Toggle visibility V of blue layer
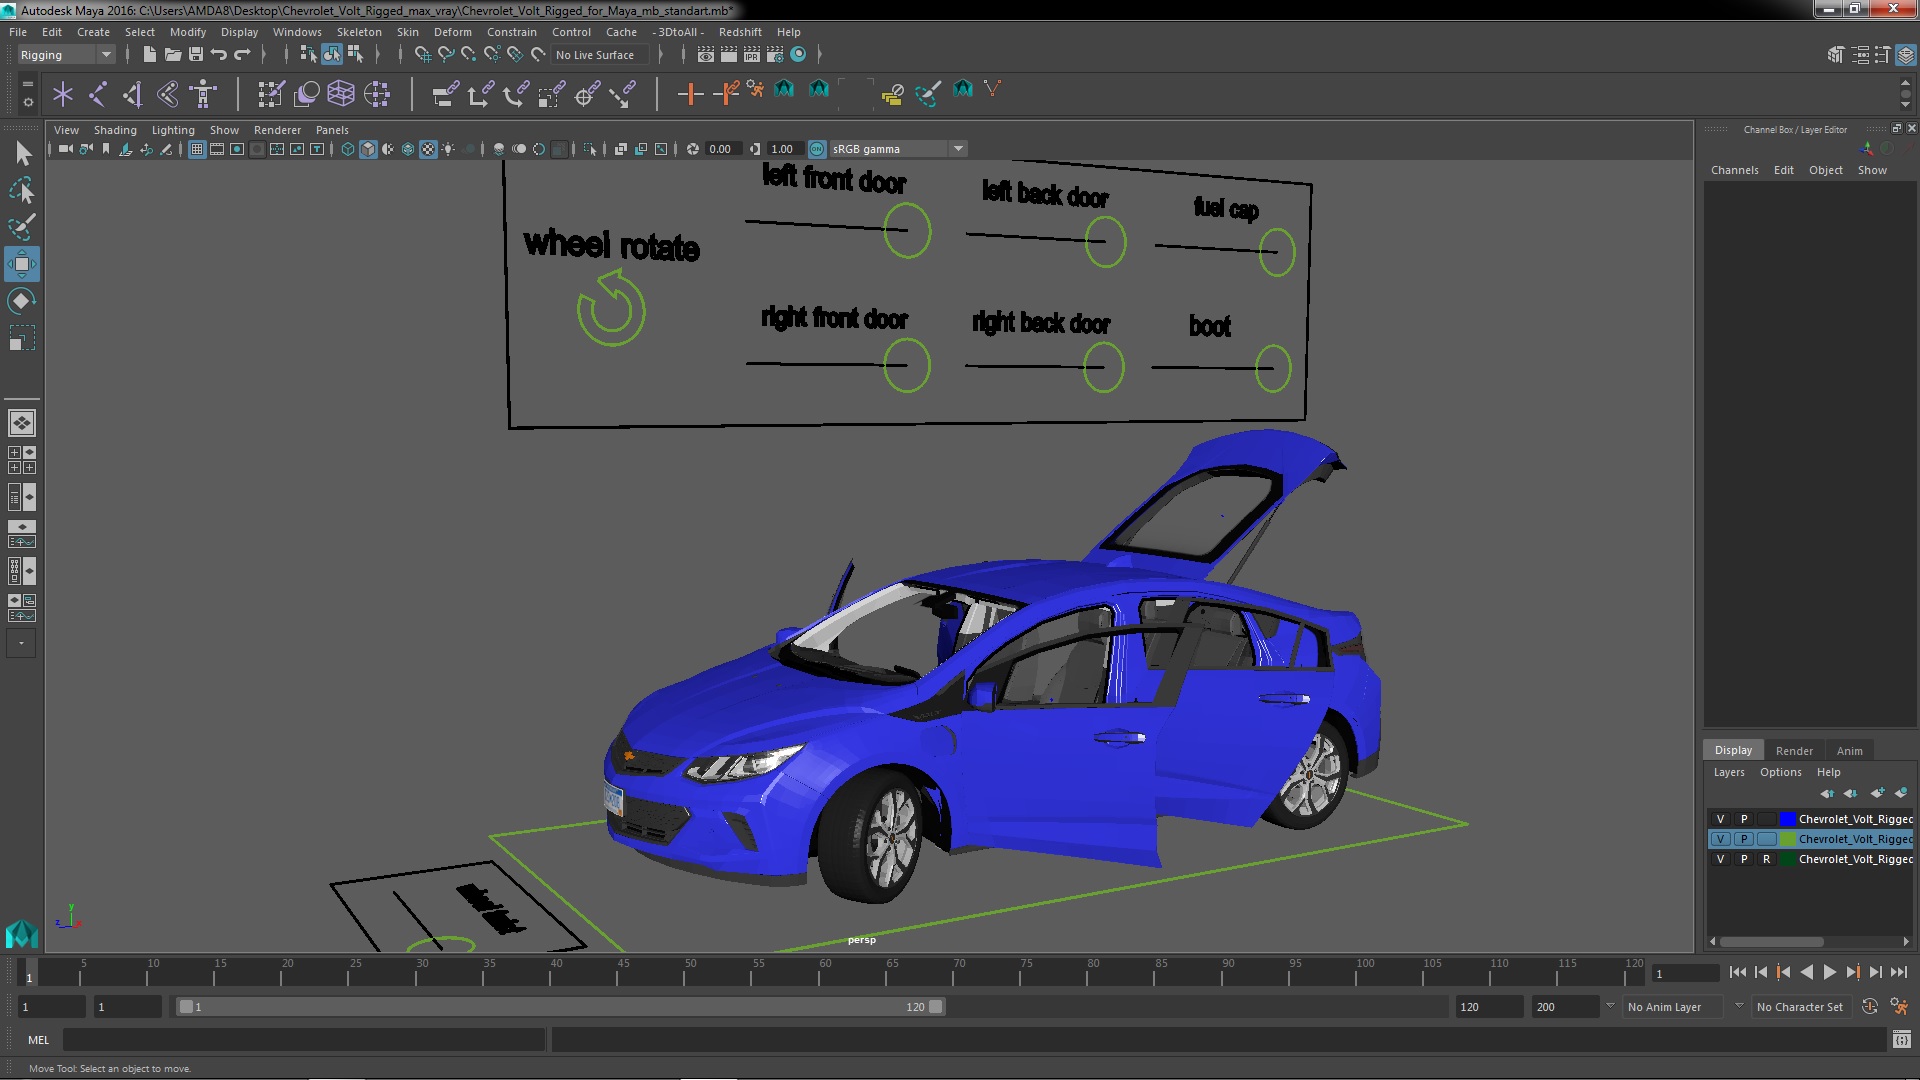 [x=1720, y=819]
